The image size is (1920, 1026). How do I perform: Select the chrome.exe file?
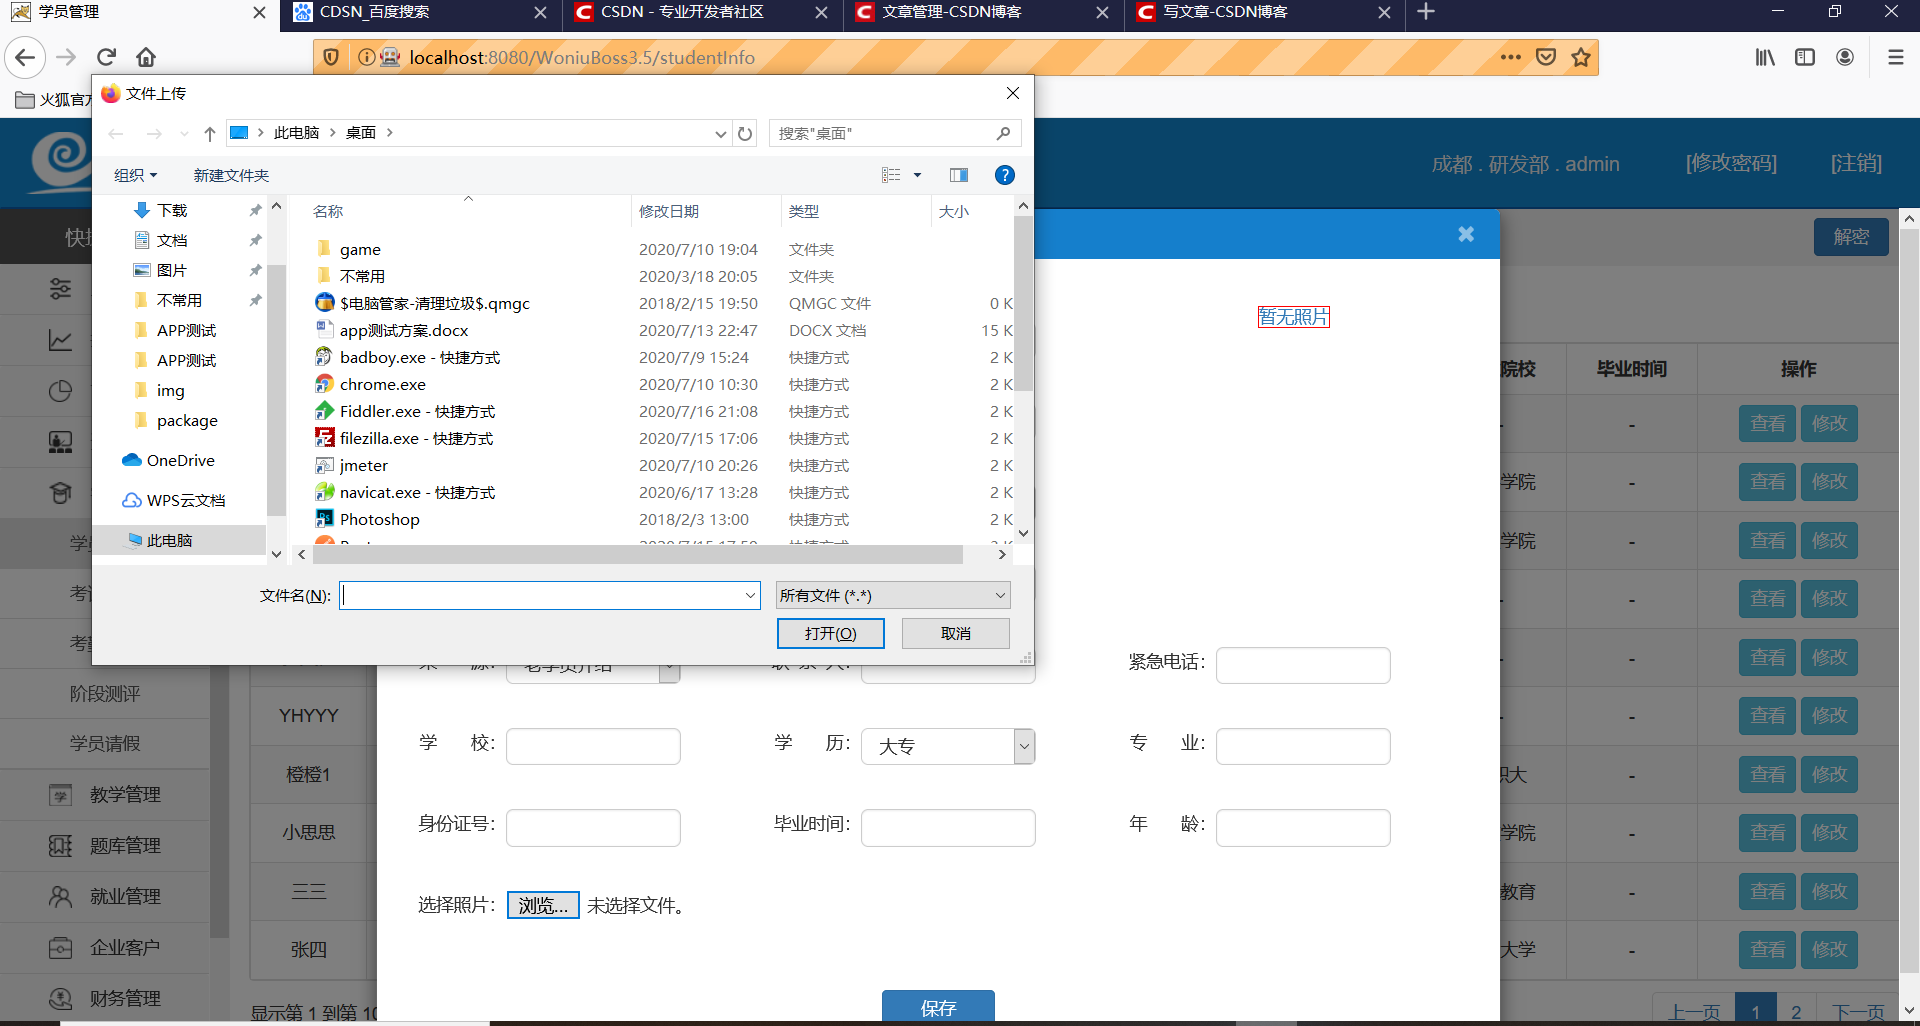click(x=382, y=384)
